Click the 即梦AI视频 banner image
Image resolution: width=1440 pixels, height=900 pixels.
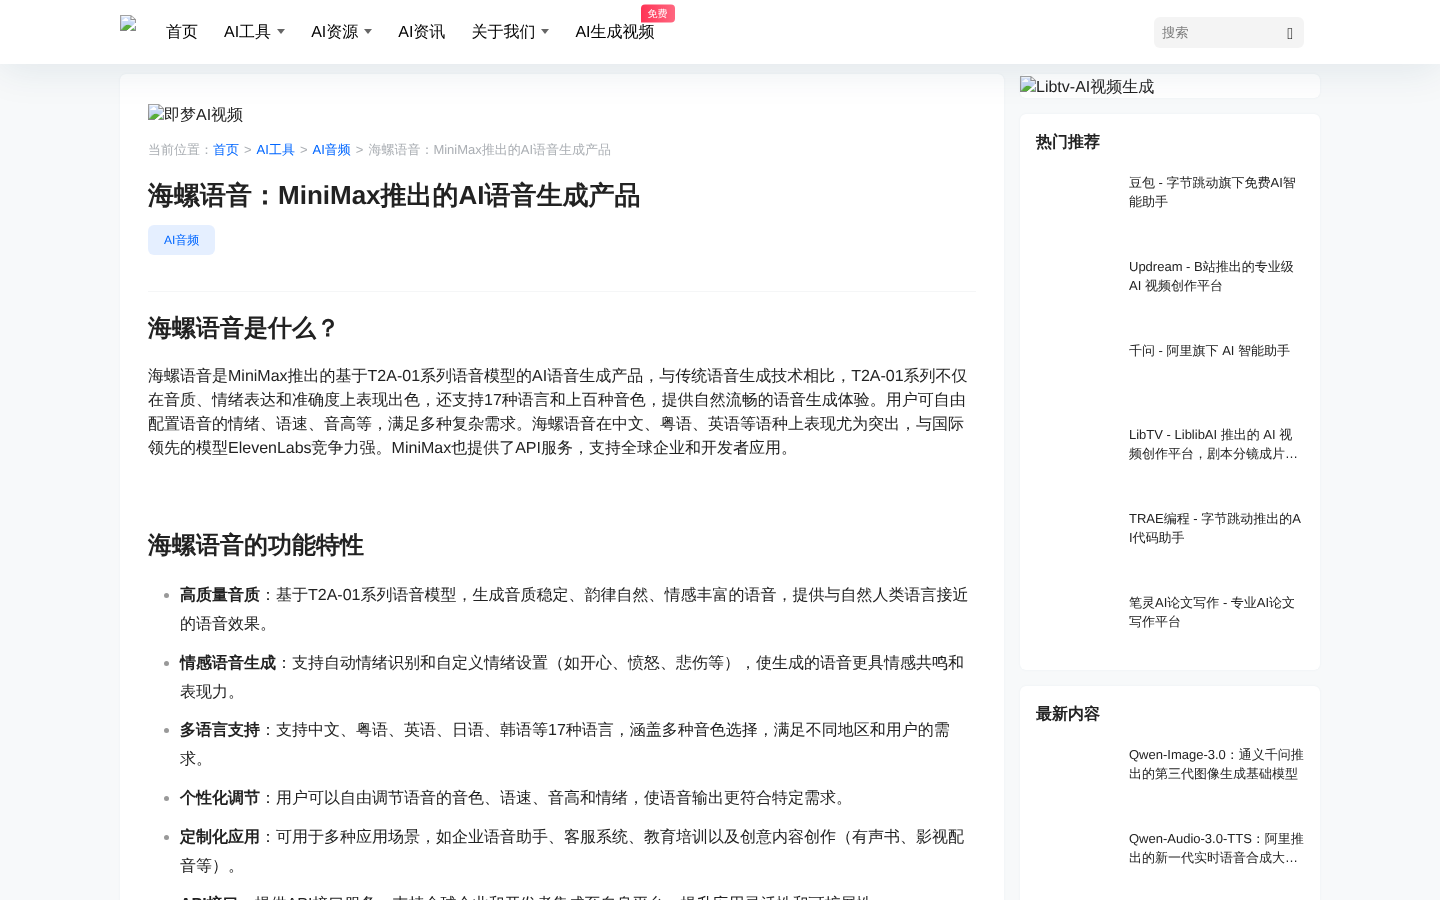pos(196,114)
